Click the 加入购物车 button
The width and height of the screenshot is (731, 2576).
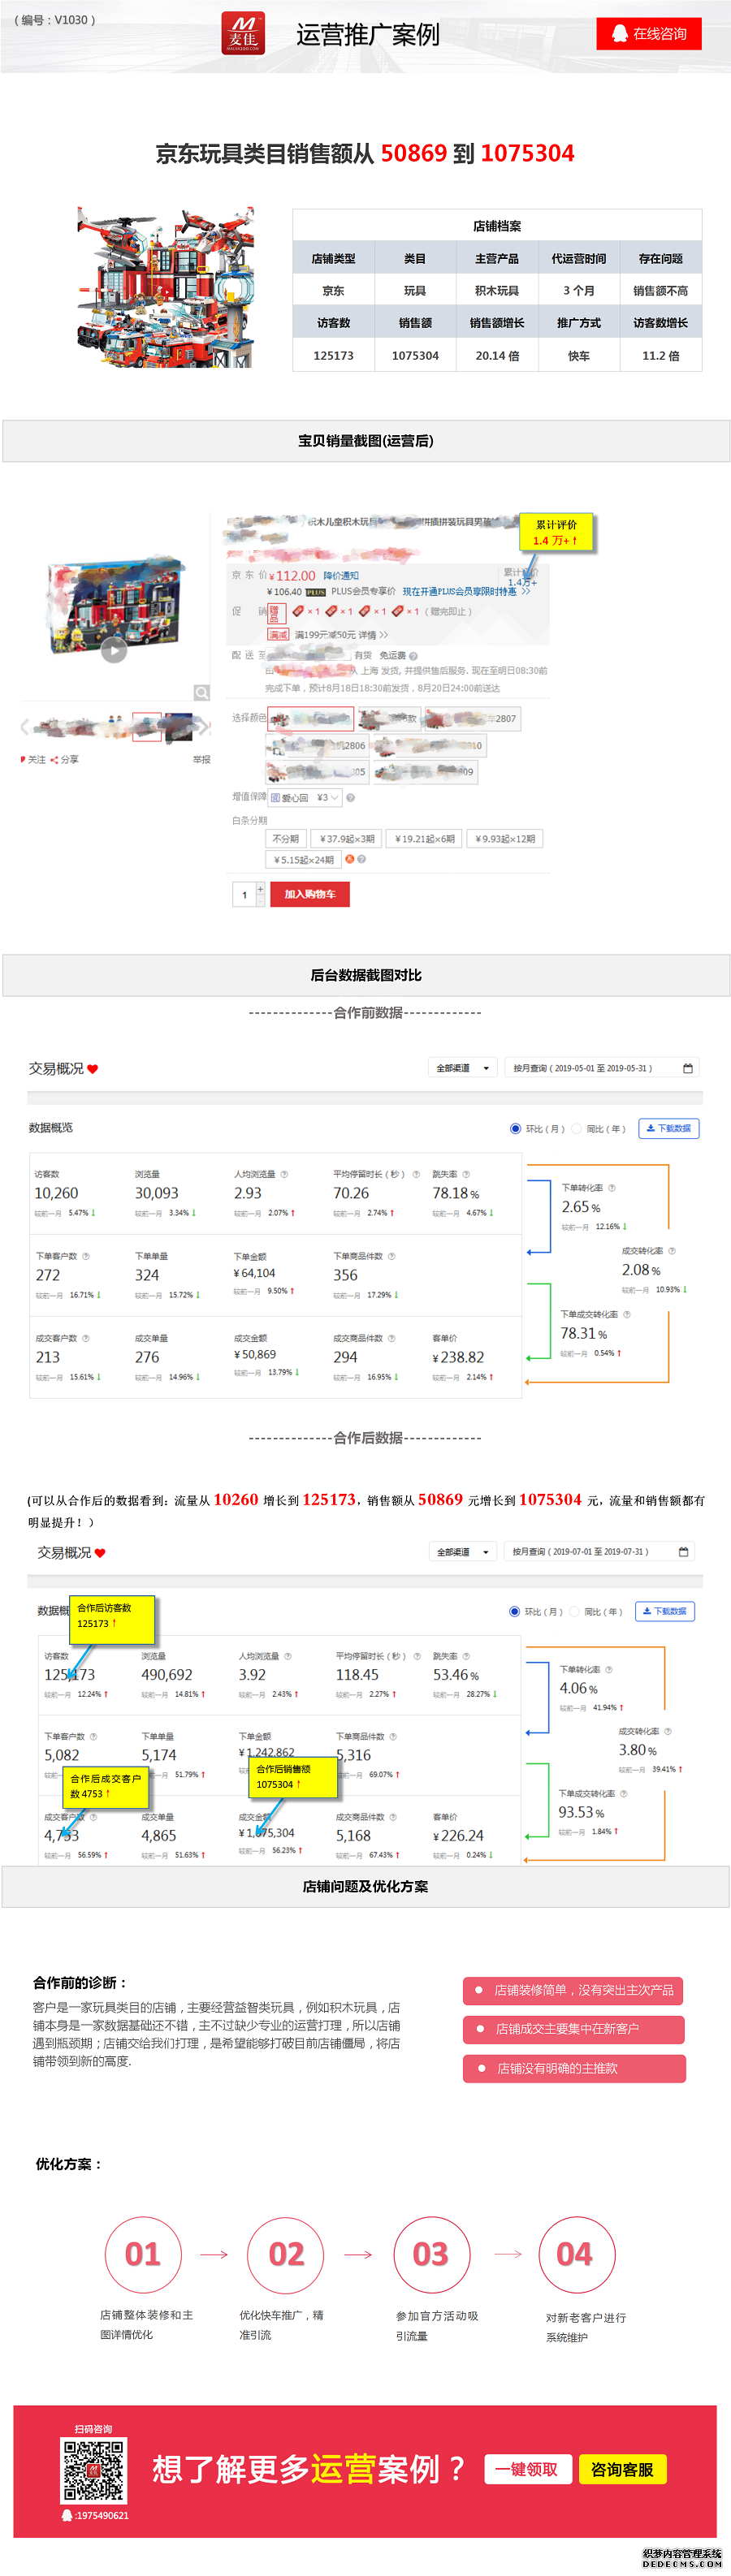(310, 894)
